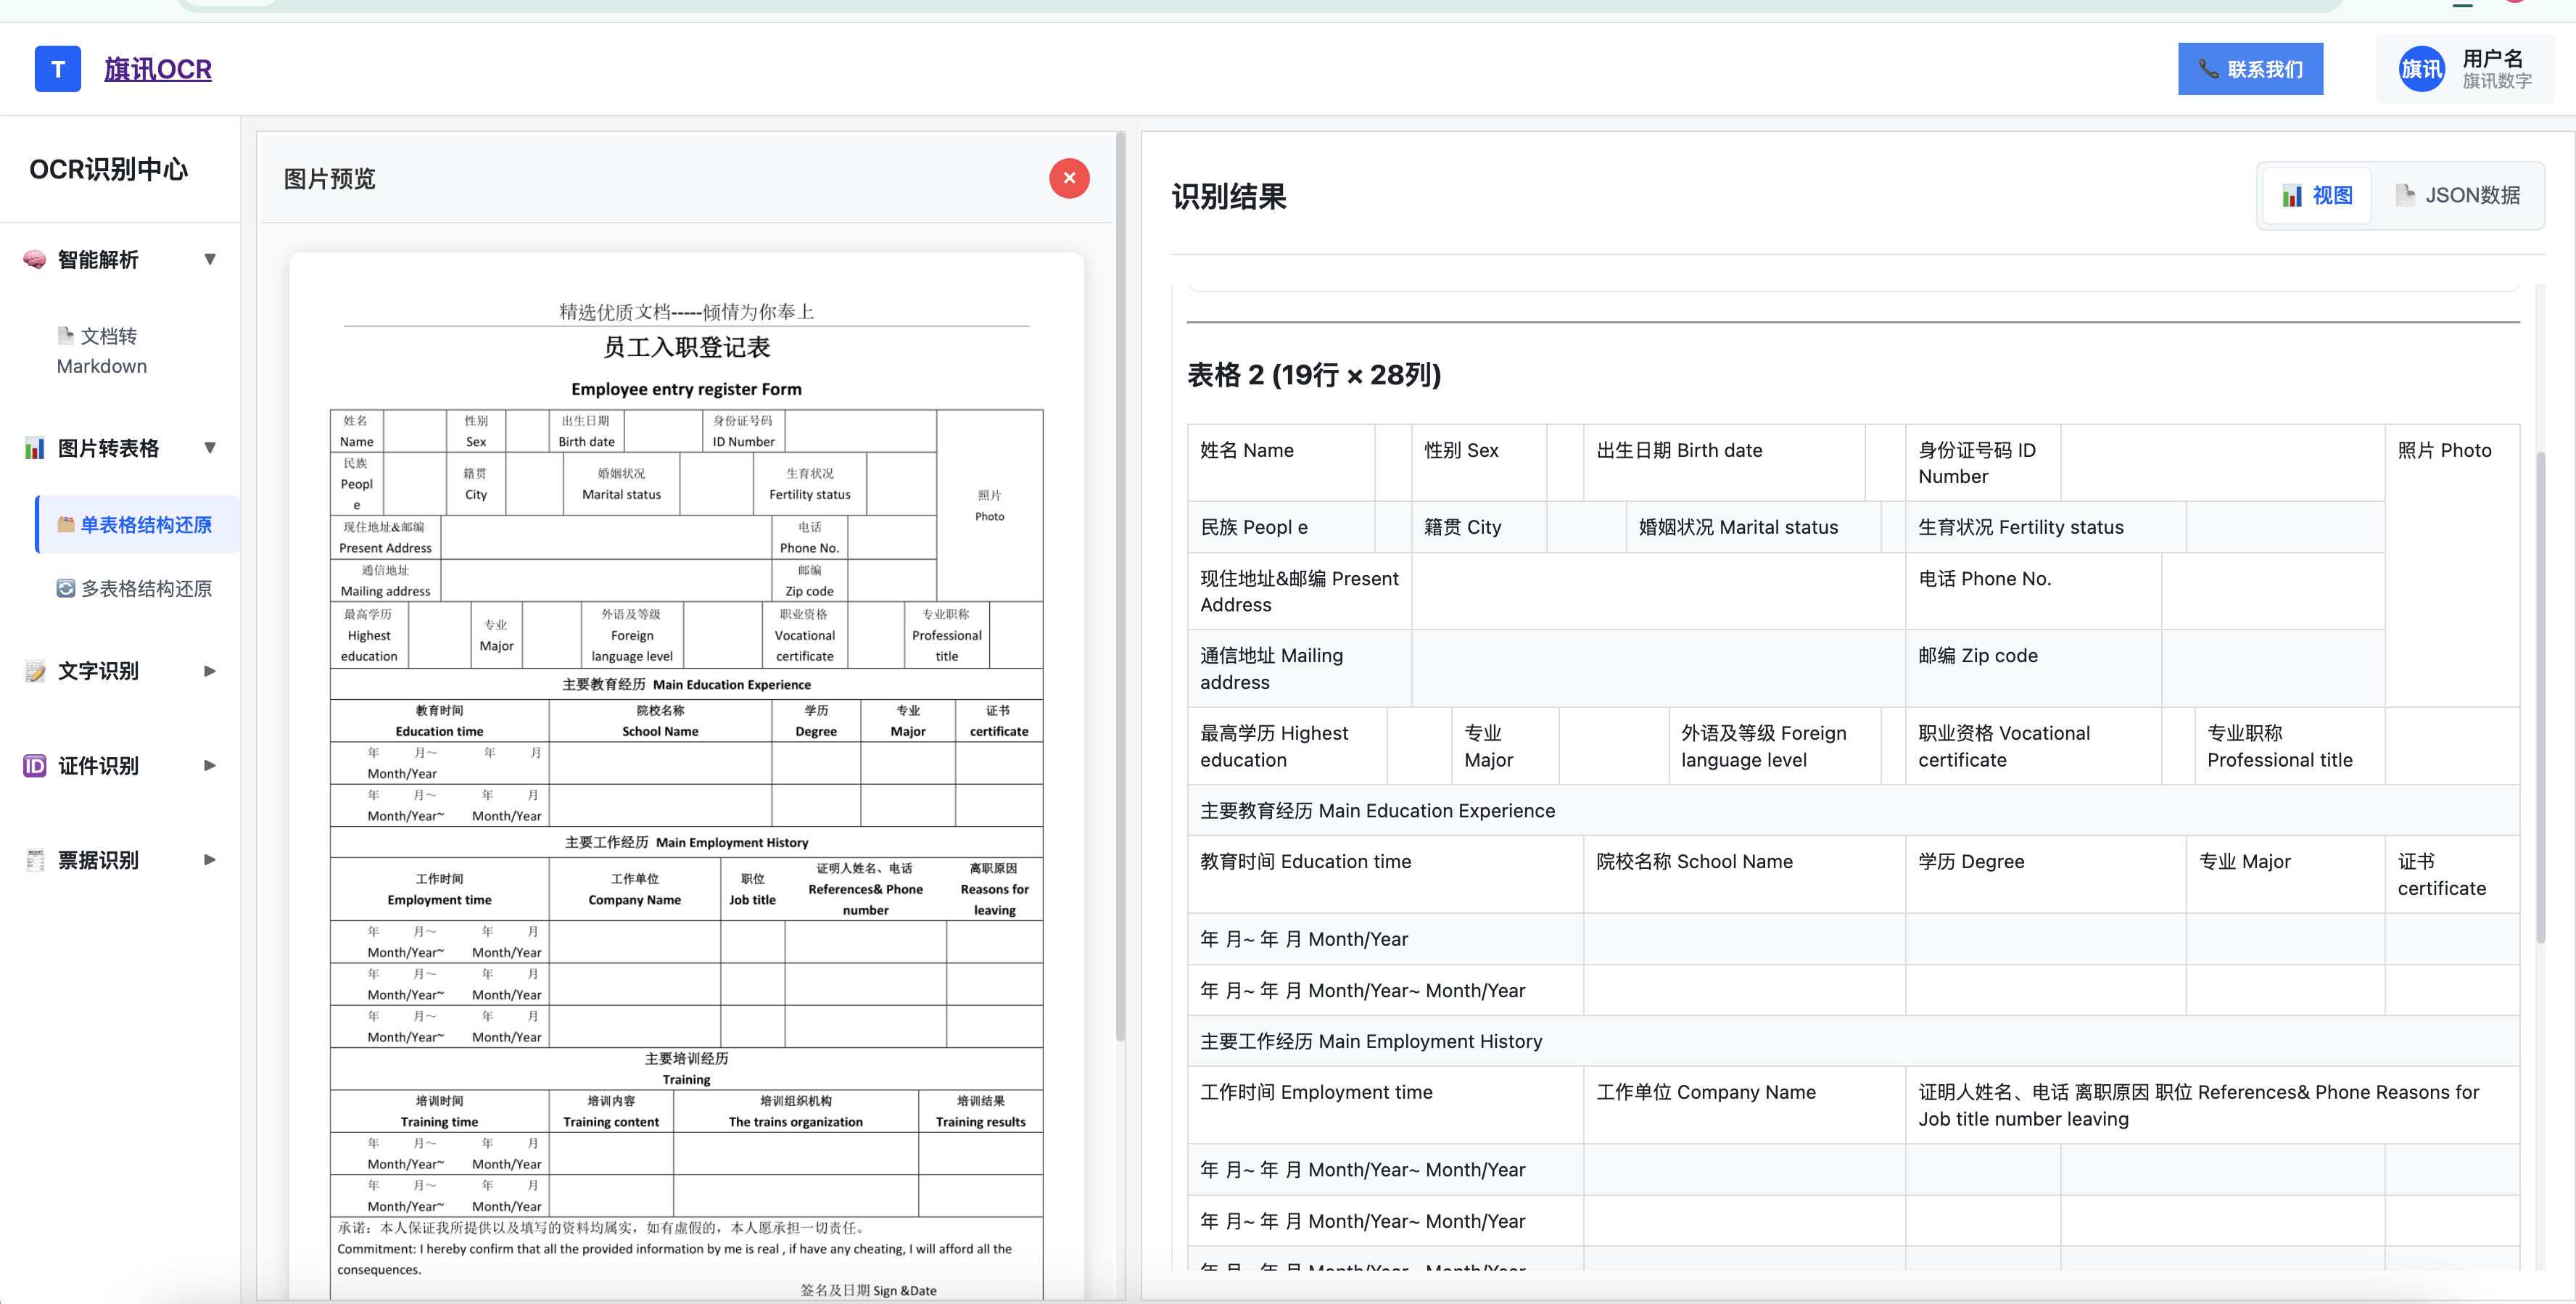
Task: Click the ID card icon beside 证件识别
Action: 35,766
